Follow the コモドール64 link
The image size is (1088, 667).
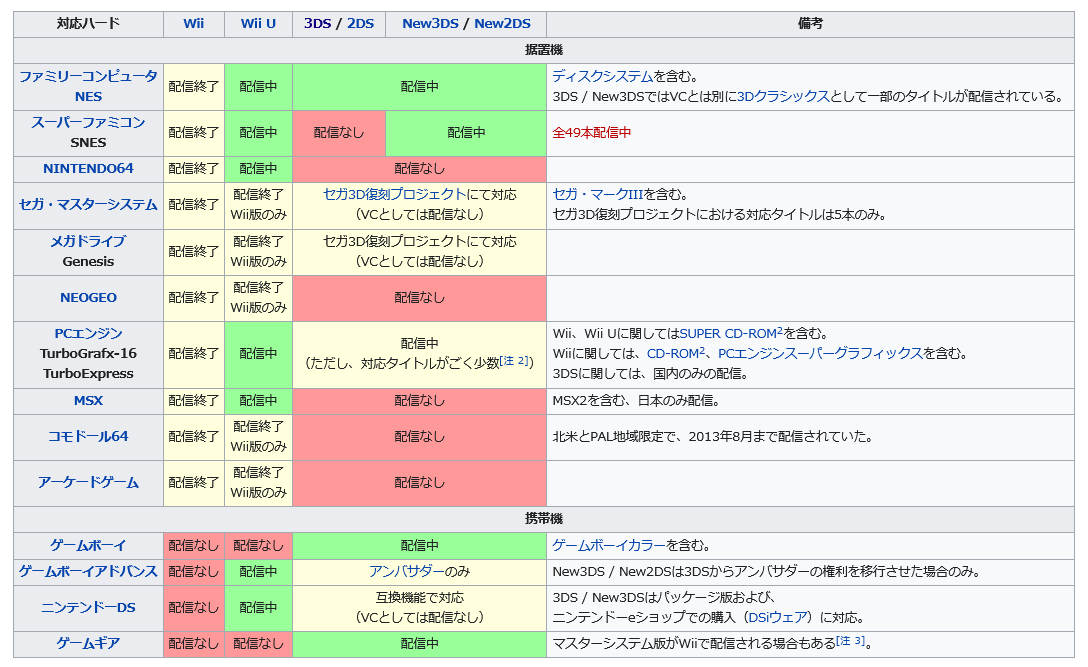point(88,437)
